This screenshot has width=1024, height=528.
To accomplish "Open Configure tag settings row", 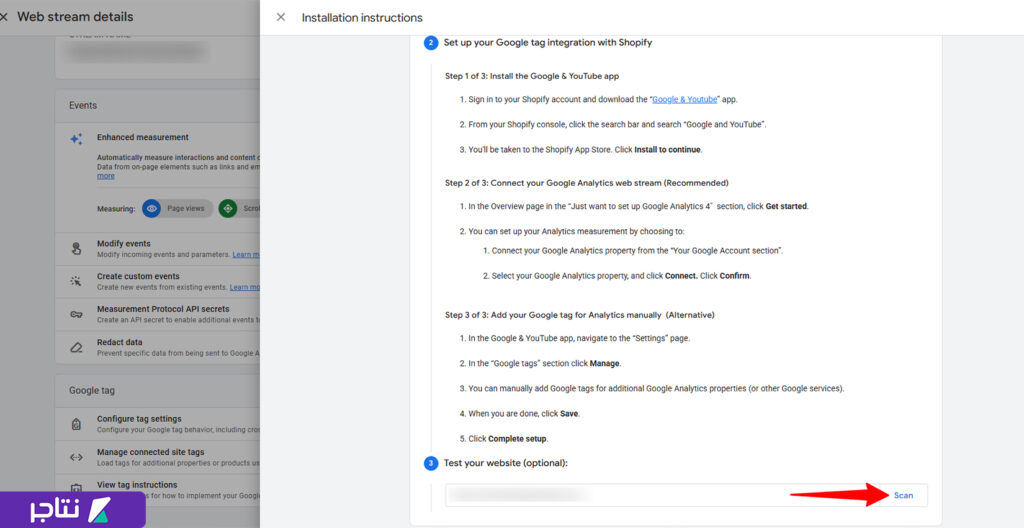I will [157, 424].
